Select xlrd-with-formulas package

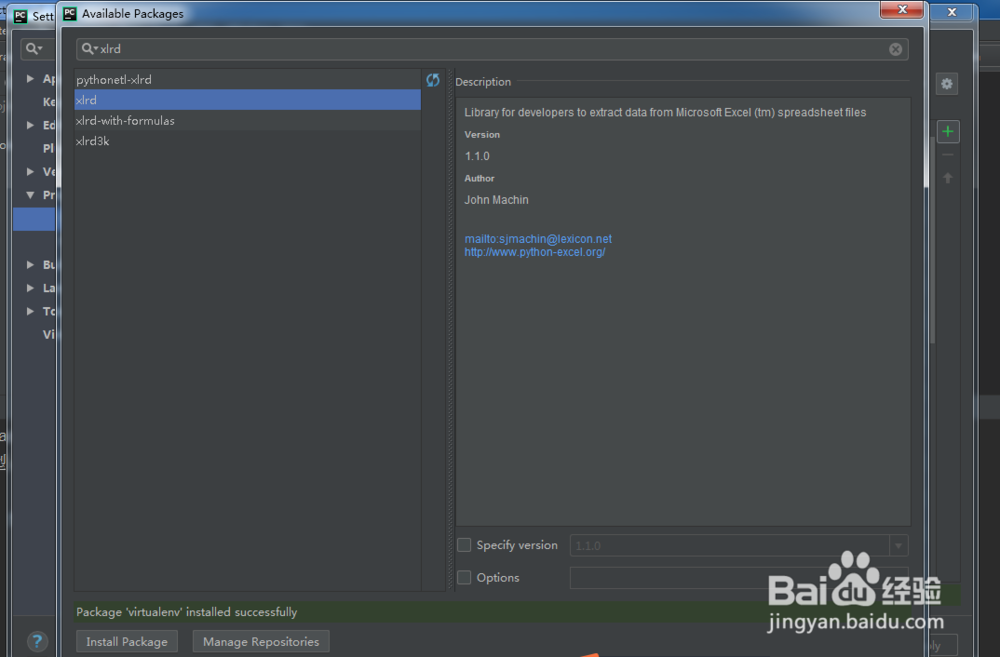247,121
